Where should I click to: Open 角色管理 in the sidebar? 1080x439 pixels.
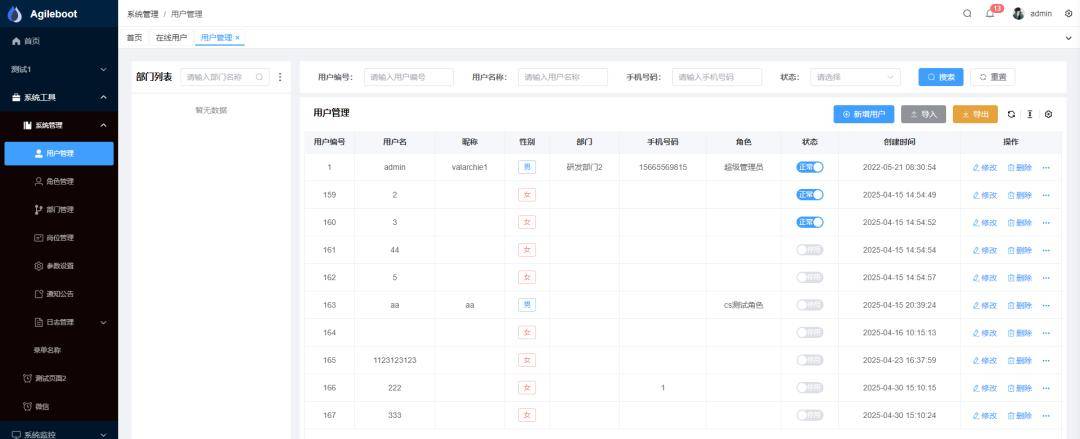(59, 182)
